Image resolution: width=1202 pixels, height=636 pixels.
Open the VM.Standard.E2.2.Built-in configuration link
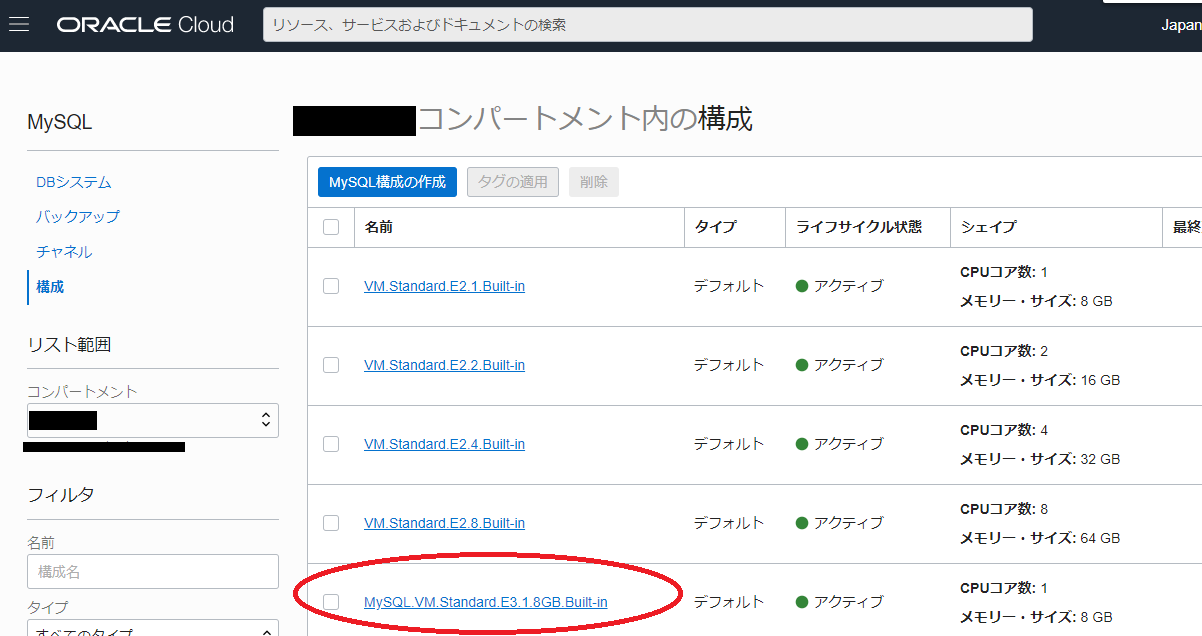444,365
